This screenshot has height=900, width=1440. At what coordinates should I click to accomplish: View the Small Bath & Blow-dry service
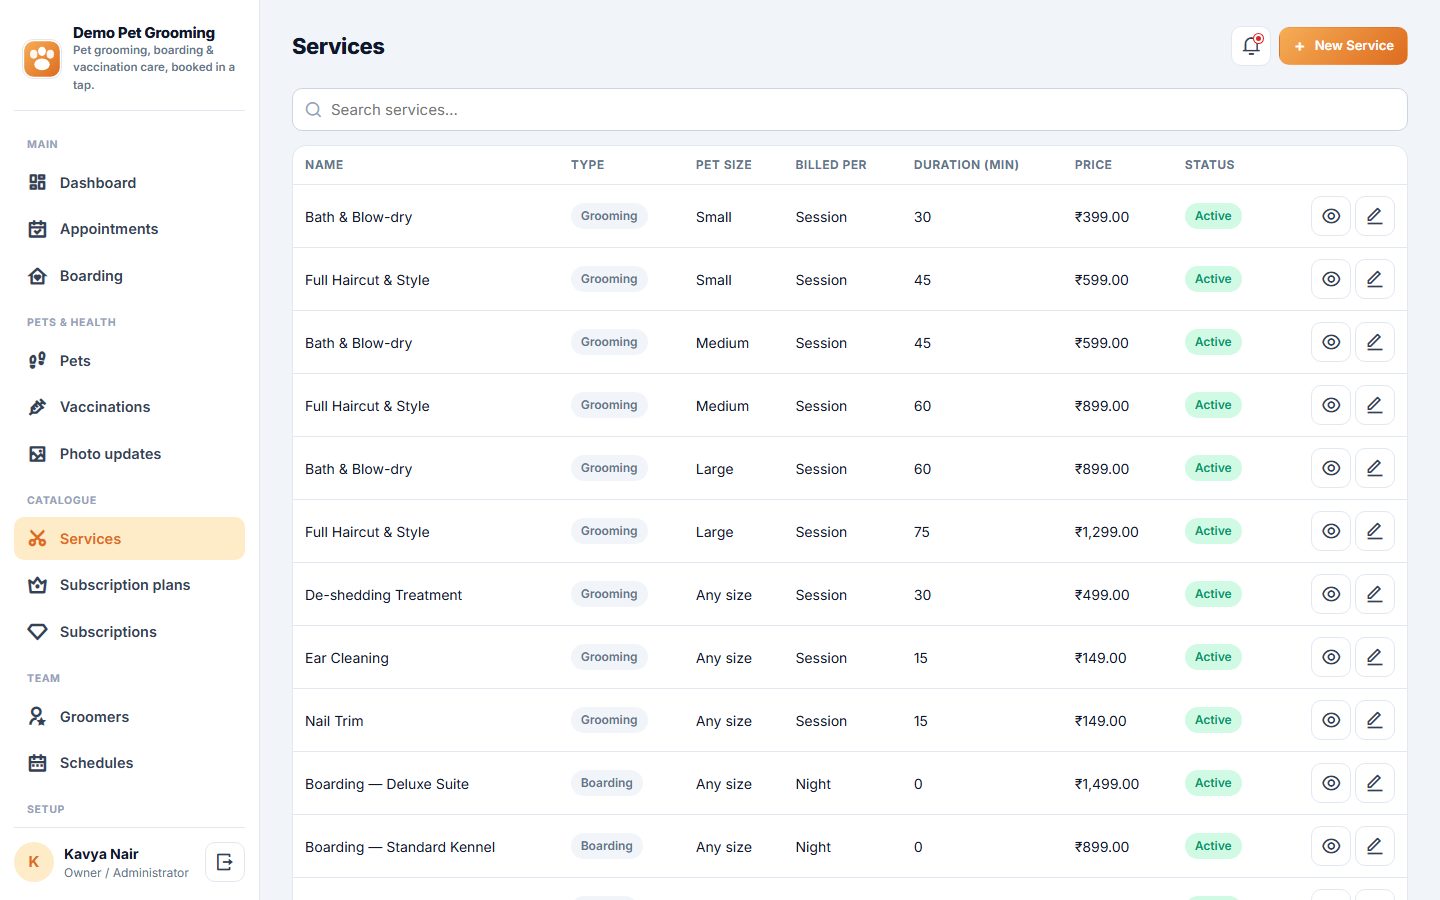coord(1331,216)
